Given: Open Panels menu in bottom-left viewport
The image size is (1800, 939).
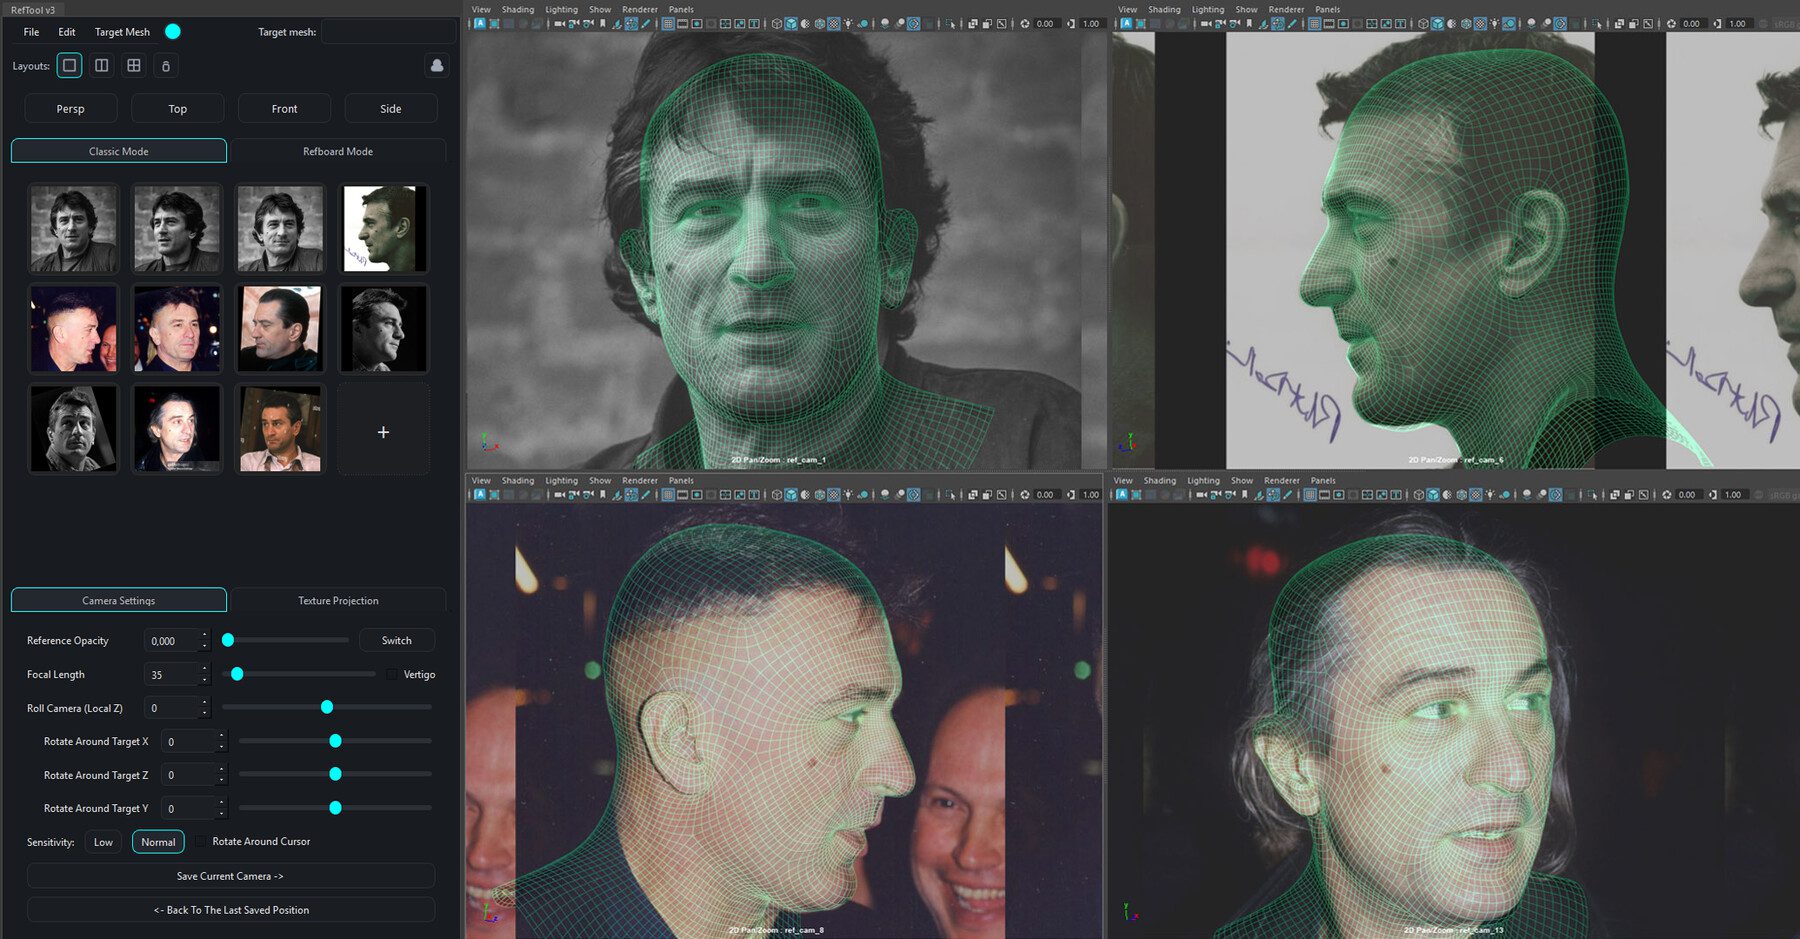Looking at the screenshot, I should (x=681, y=481).
